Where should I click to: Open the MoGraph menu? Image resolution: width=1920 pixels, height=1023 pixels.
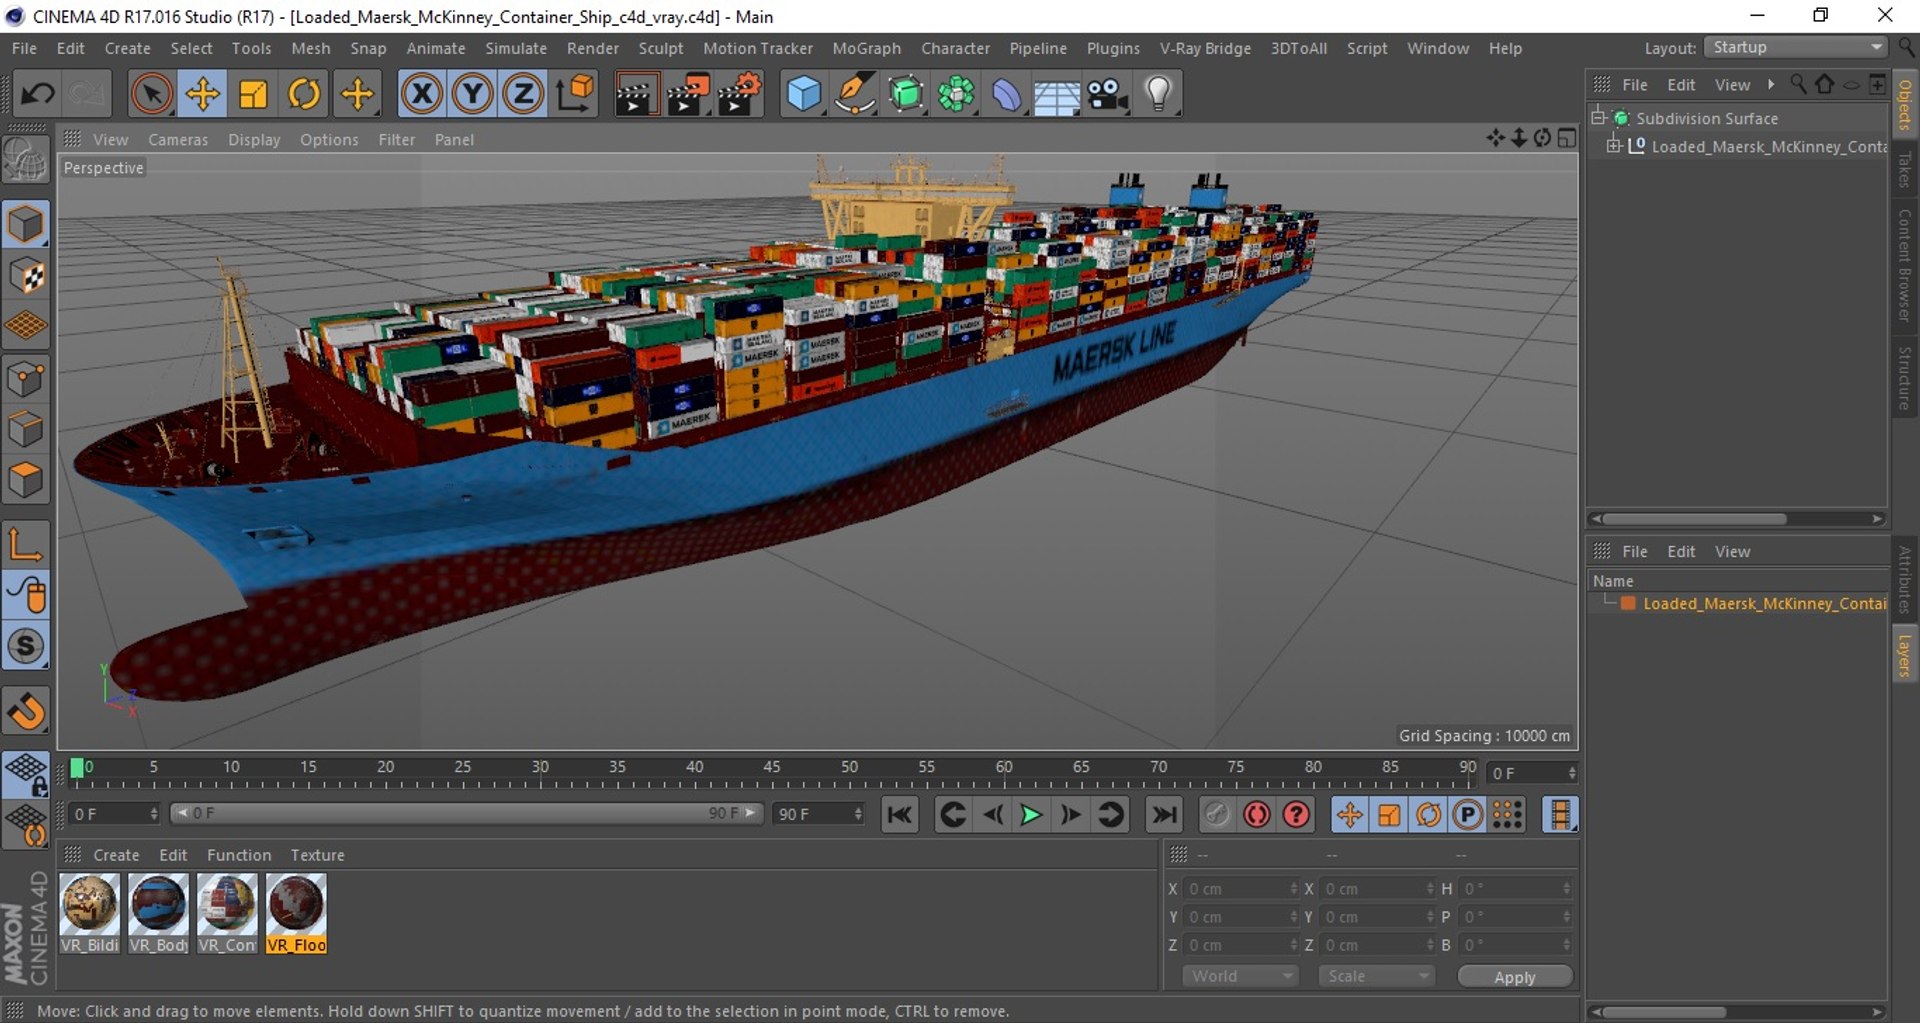(866, 48)
